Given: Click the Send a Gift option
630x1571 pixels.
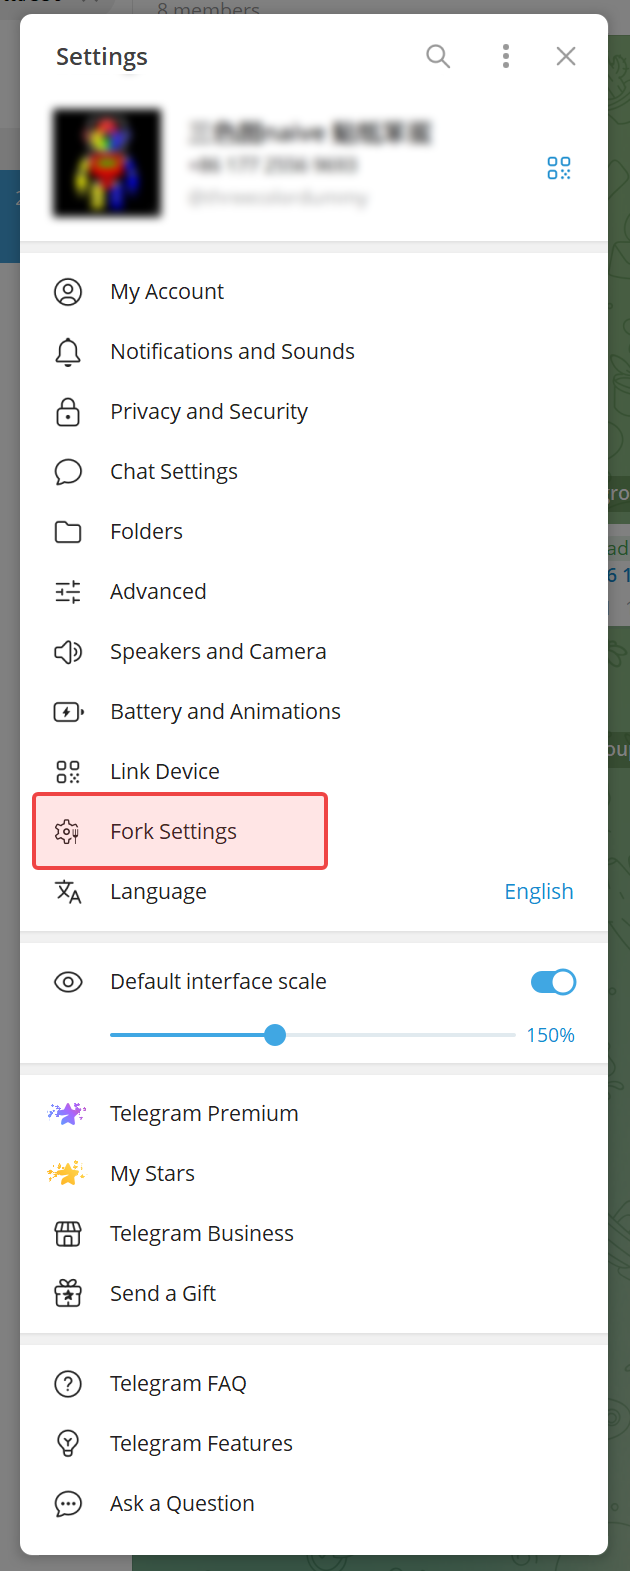Looking at the screenshot, I should (314, 1294).
